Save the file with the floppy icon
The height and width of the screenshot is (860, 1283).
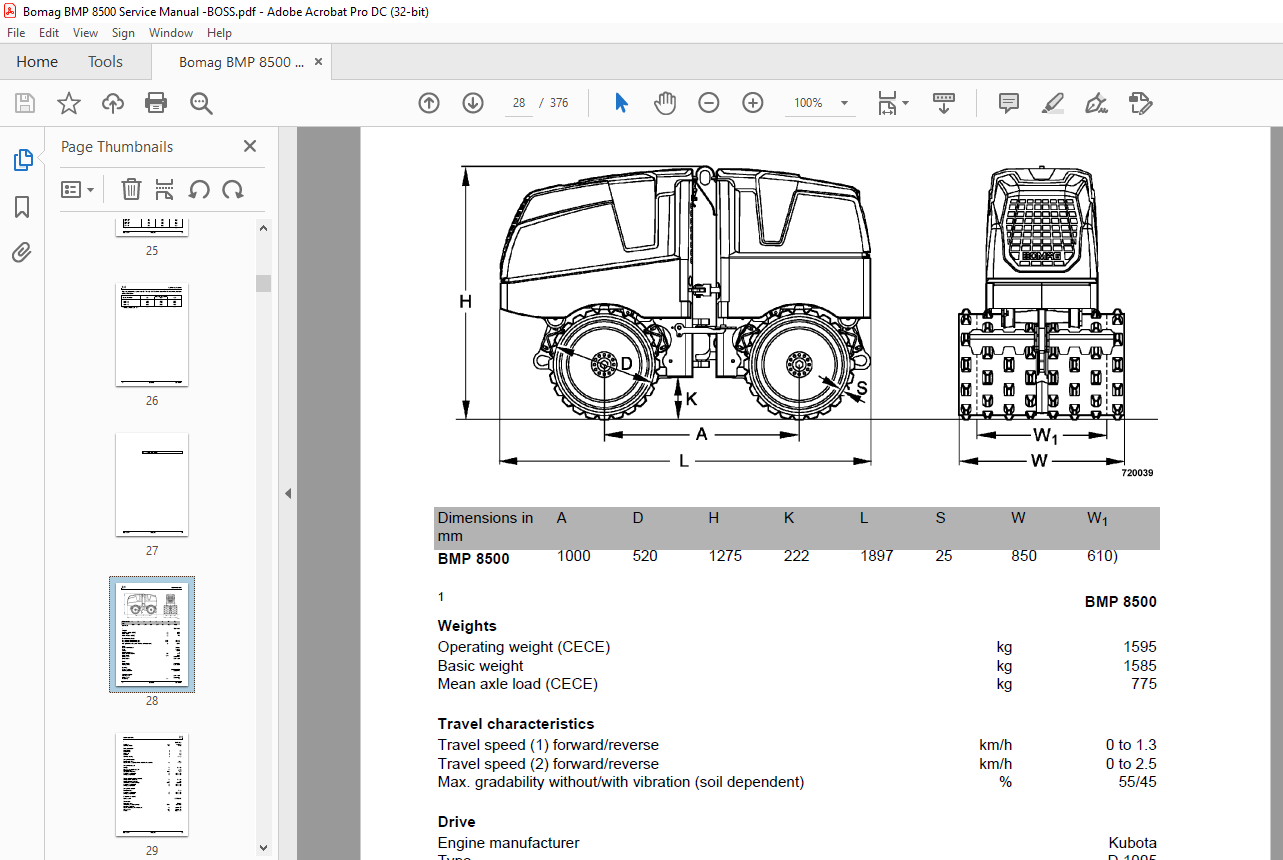[x=25, y=103]
